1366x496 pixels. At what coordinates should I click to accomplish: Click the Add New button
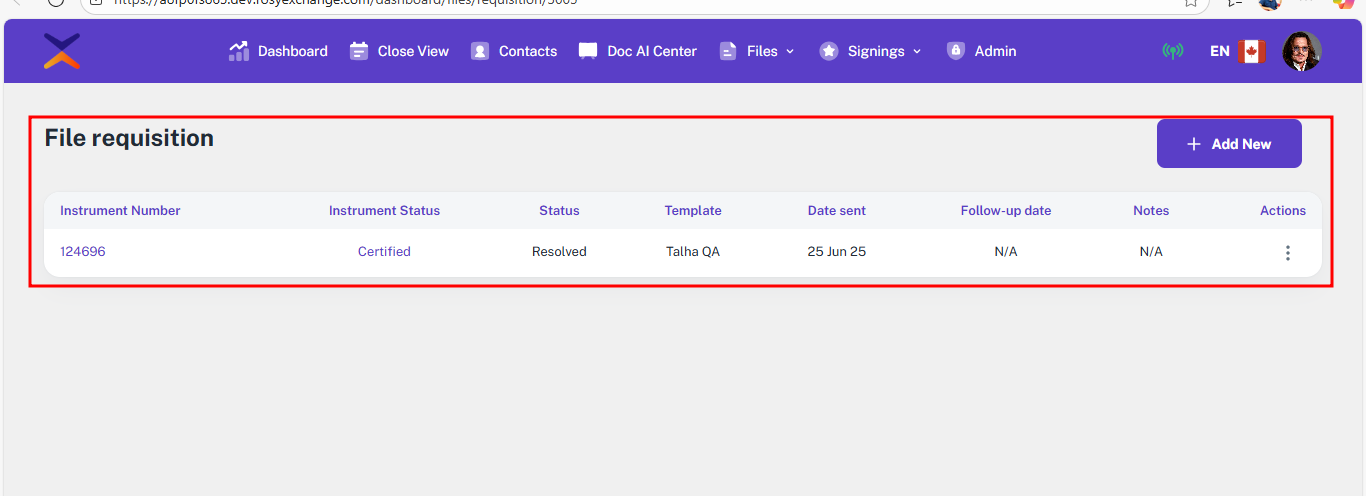[x=1229, y=144]
